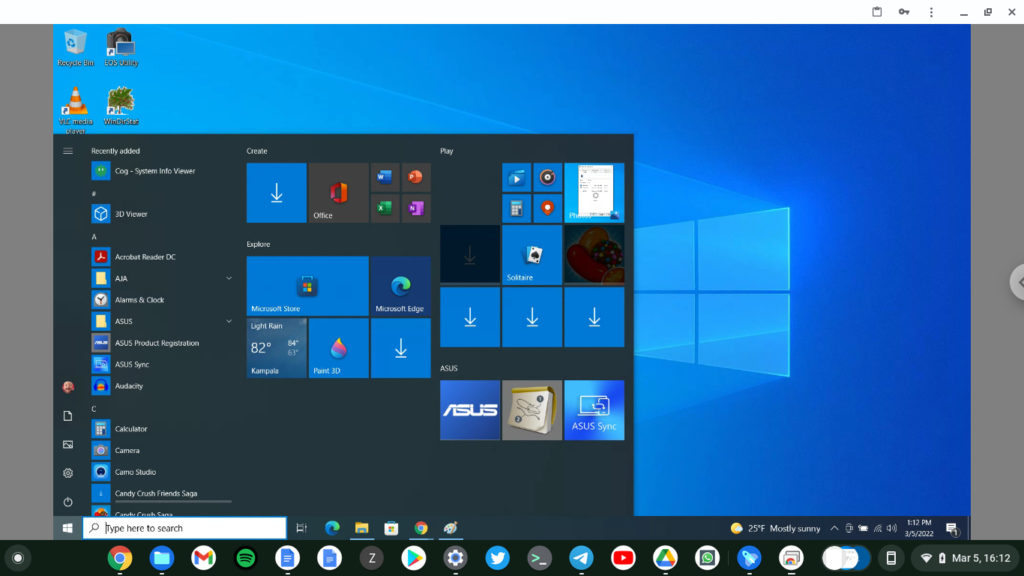1024x576 pixels.
Task: Open Documents from Start sidebar
Action: (68, 416)
